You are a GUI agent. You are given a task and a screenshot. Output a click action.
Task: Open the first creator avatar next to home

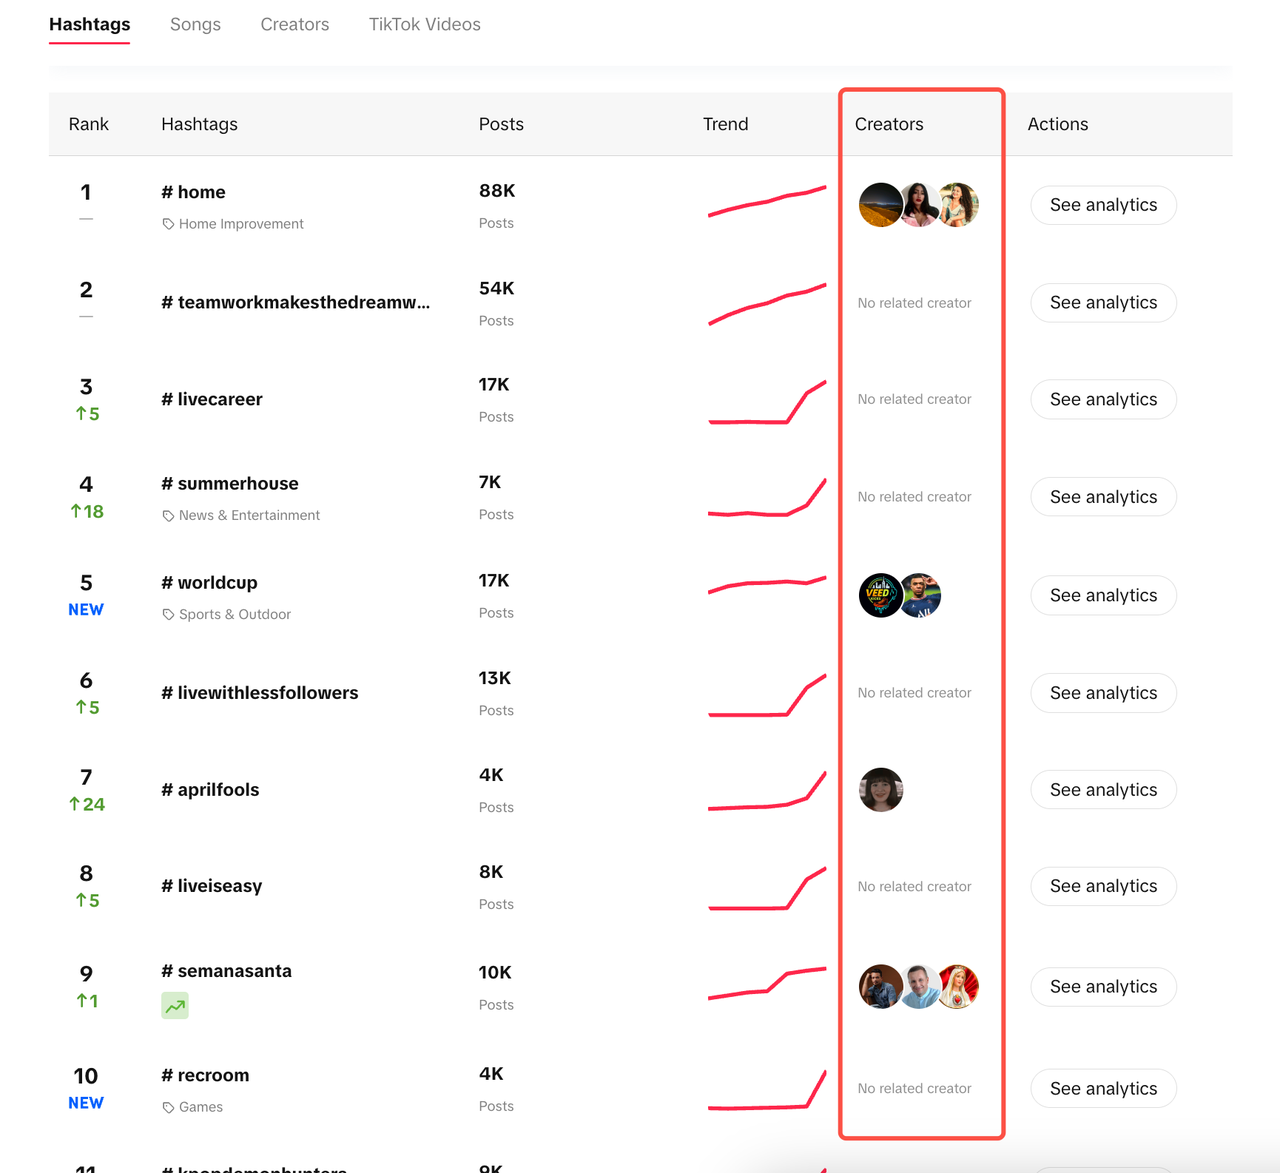[880, 204]
